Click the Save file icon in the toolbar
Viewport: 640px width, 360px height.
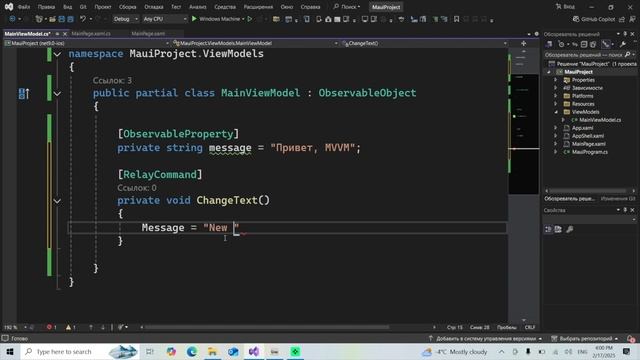point(62,19)
